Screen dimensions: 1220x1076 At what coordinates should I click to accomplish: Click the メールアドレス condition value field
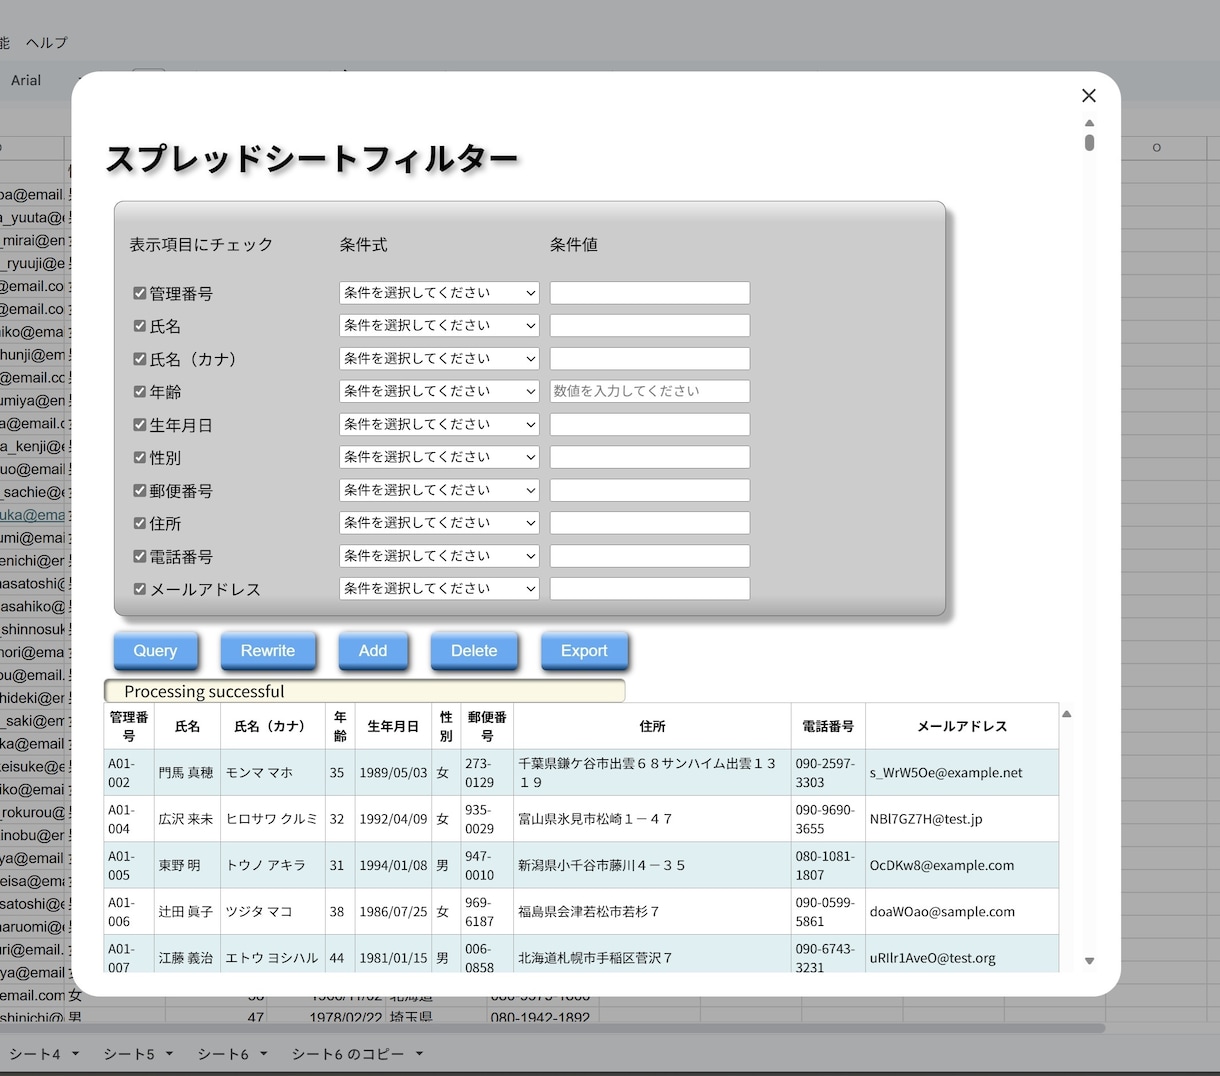[x=650, y=589]
